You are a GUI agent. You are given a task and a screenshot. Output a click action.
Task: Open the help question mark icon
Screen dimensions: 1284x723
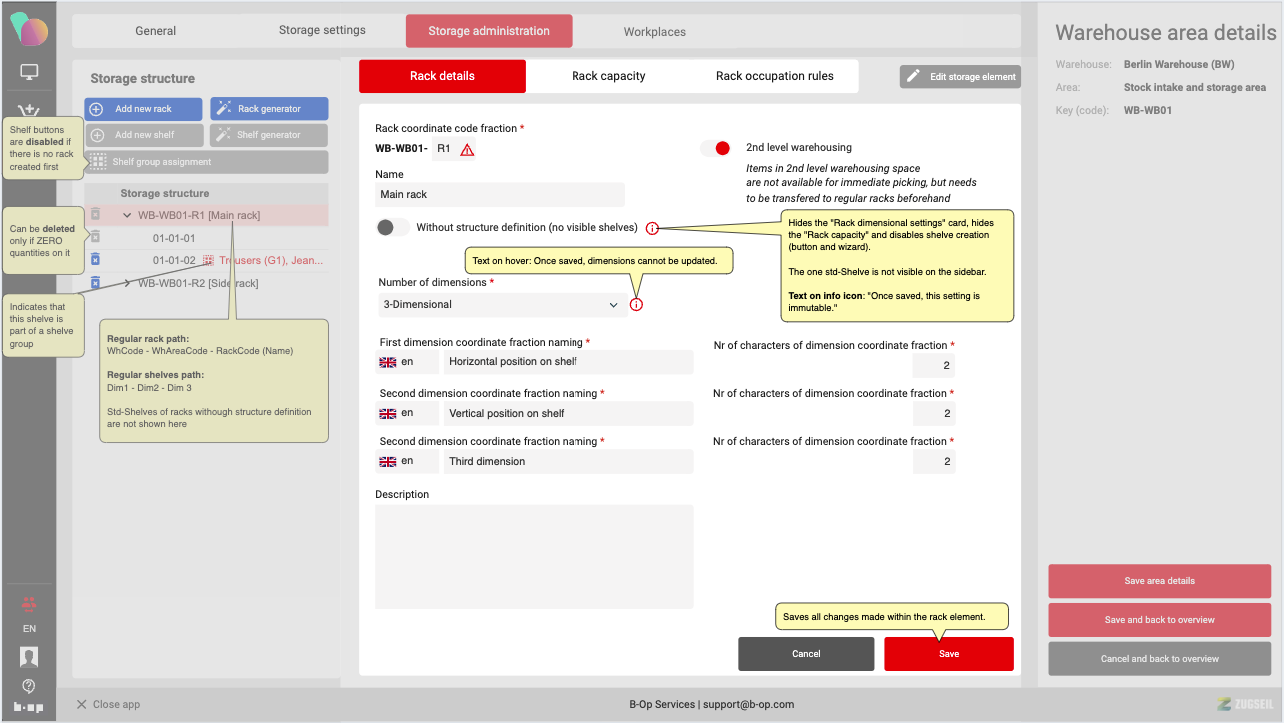(x=29, y=686)
